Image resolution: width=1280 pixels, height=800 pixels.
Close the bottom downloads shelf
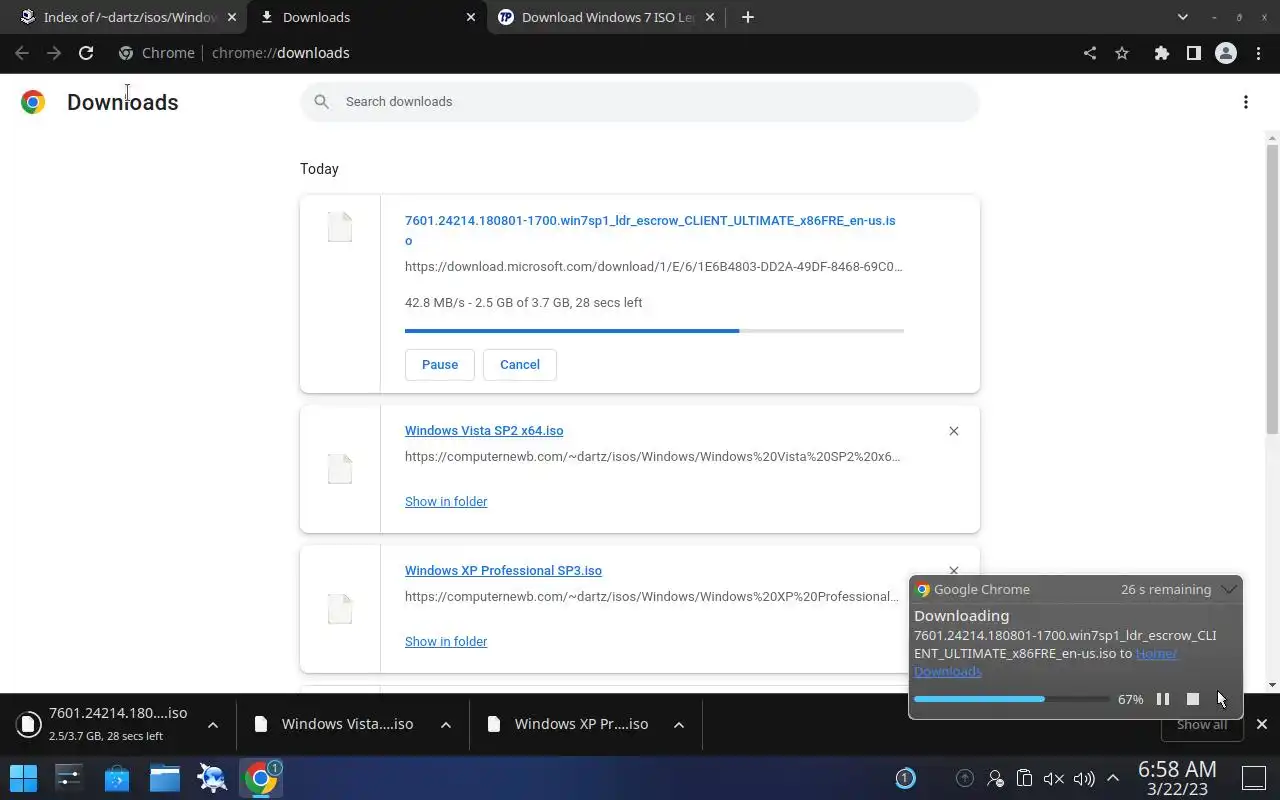click(1261, 724)
